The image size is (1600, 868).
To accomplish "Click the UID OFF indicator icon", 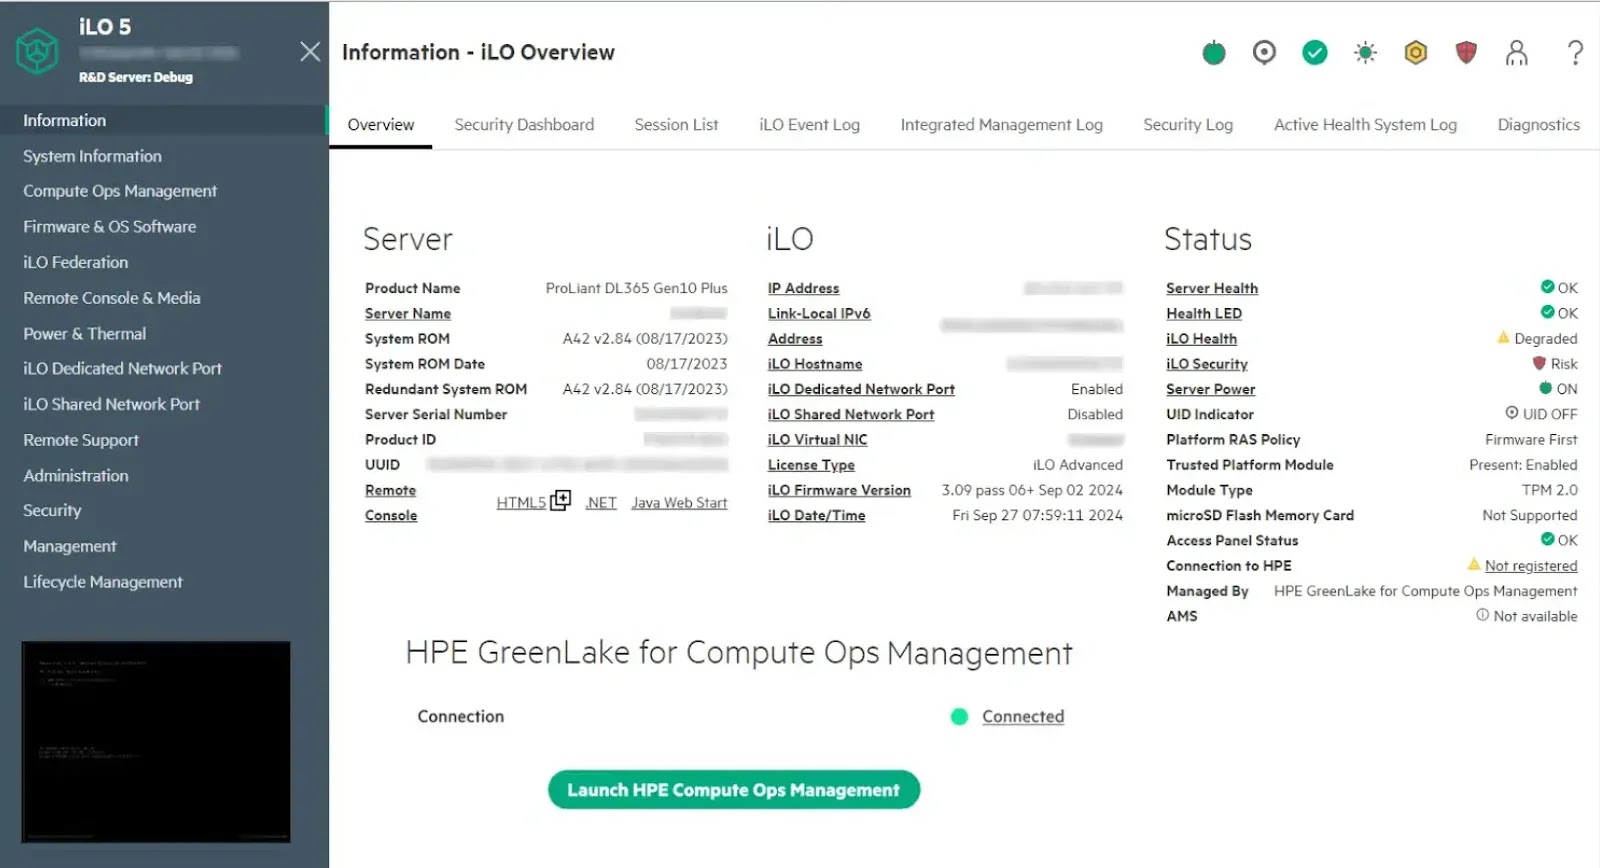I will 1512,412.
